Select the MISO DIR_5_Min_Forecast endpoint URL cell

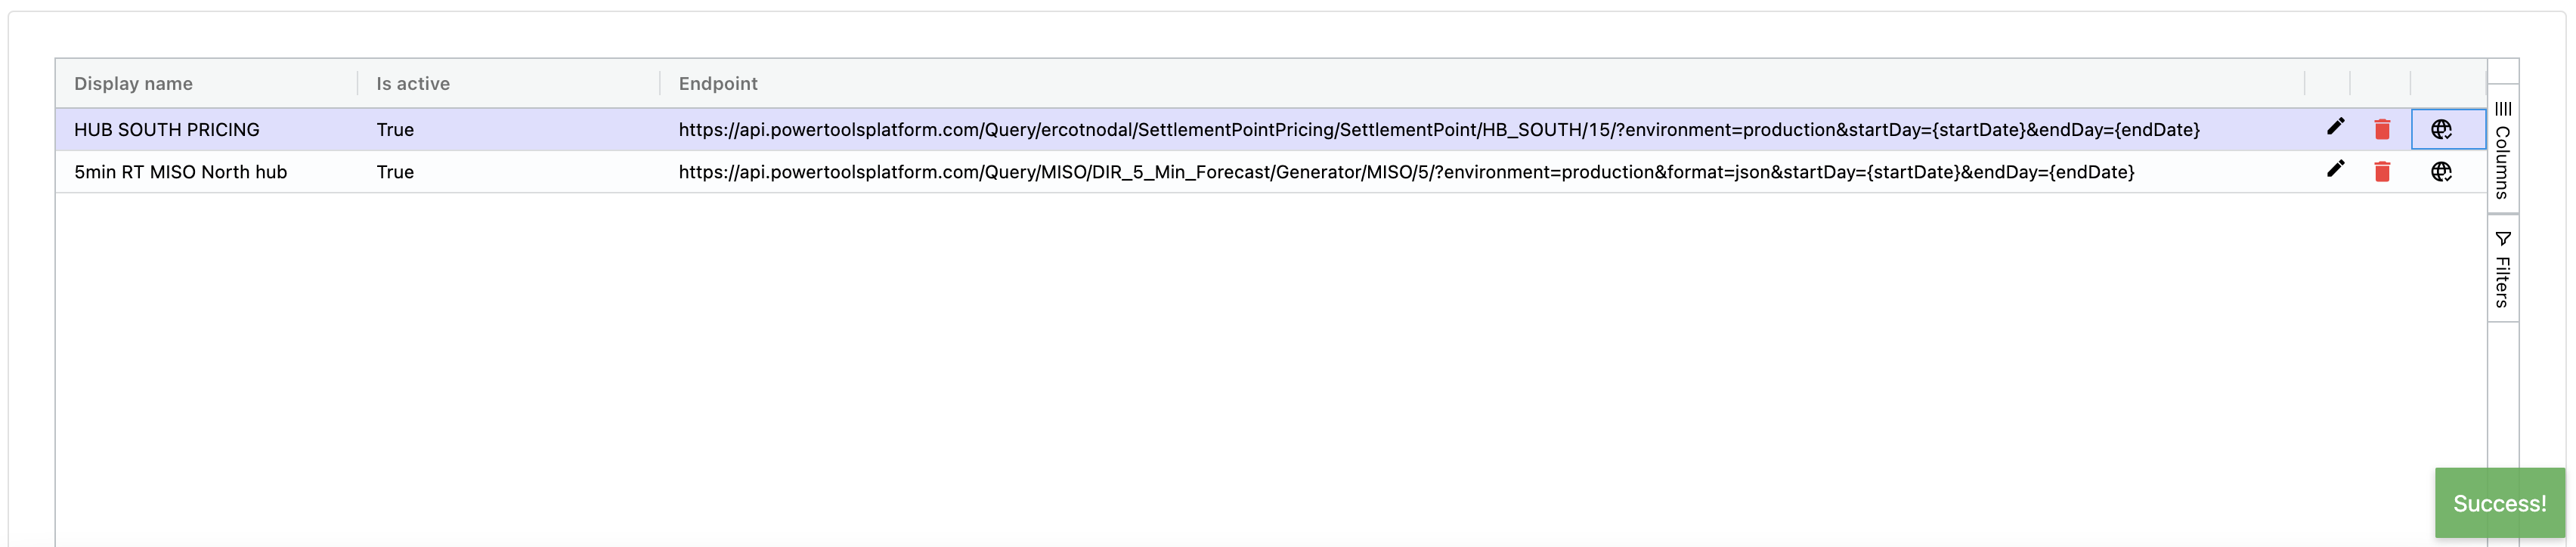click(1482, 172)
